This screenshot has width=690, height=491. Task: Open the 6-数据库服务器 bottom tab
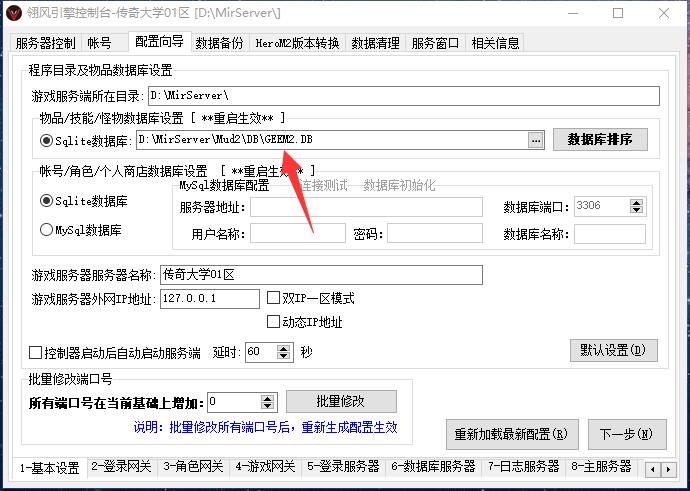click(x=433, y=467)
